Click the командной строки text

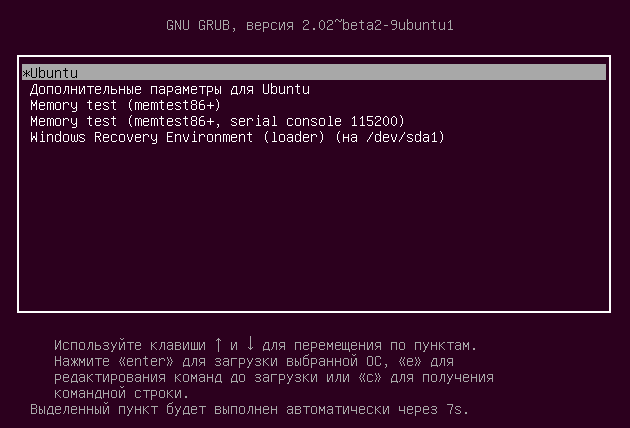121,393
